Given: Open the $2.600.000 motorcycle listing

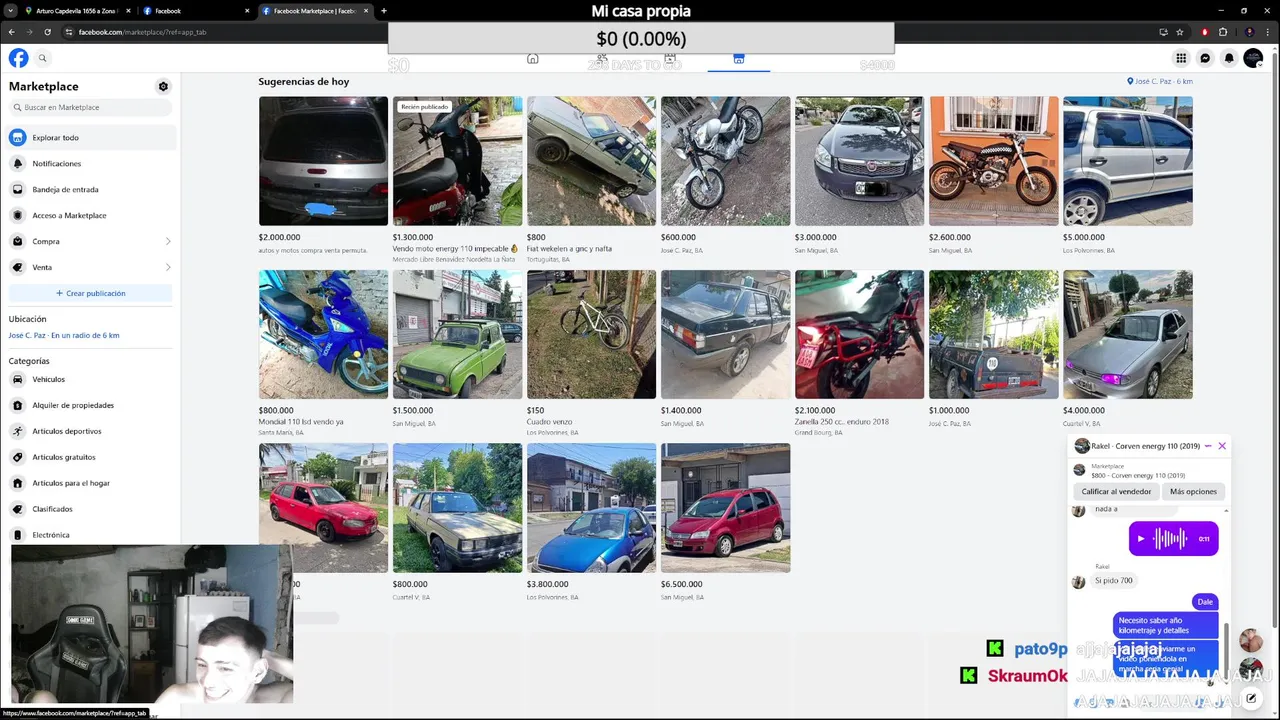Looking at the screenshot, I should click(993, 161).
